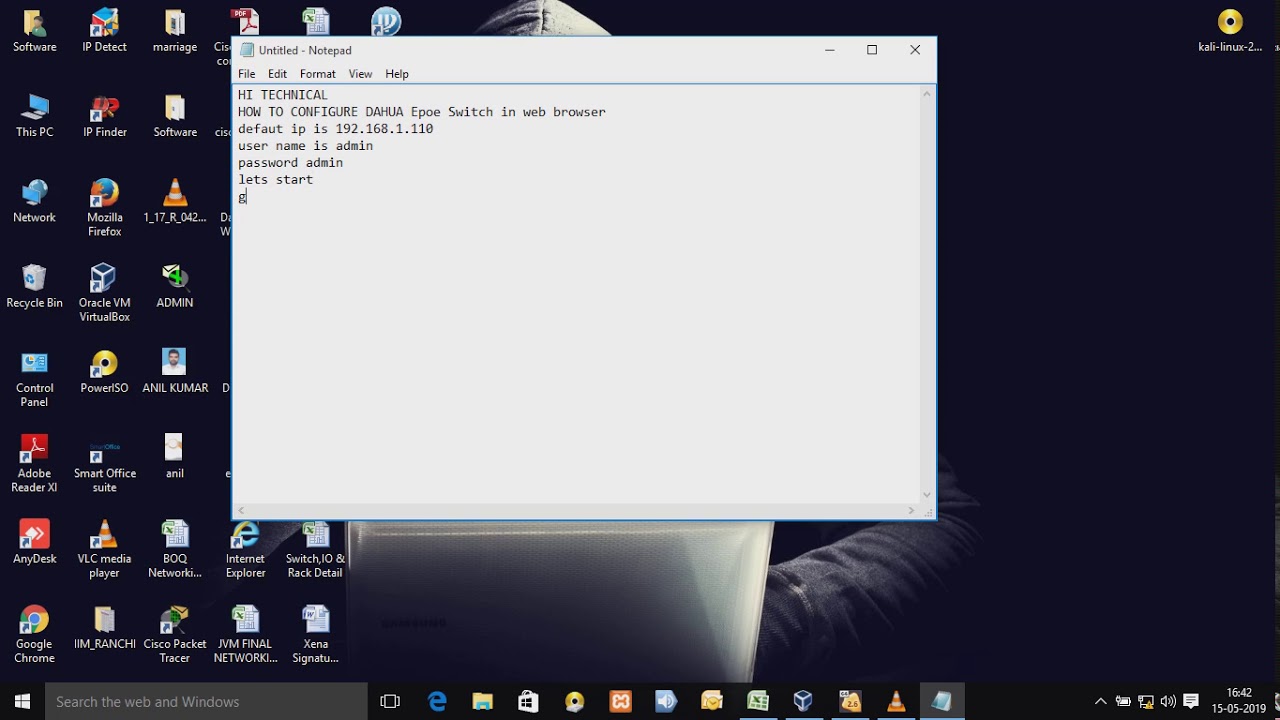The image size is (1280, 720).
Task: Open the marriage folder on desktop
Action: (x=175, y=31)
